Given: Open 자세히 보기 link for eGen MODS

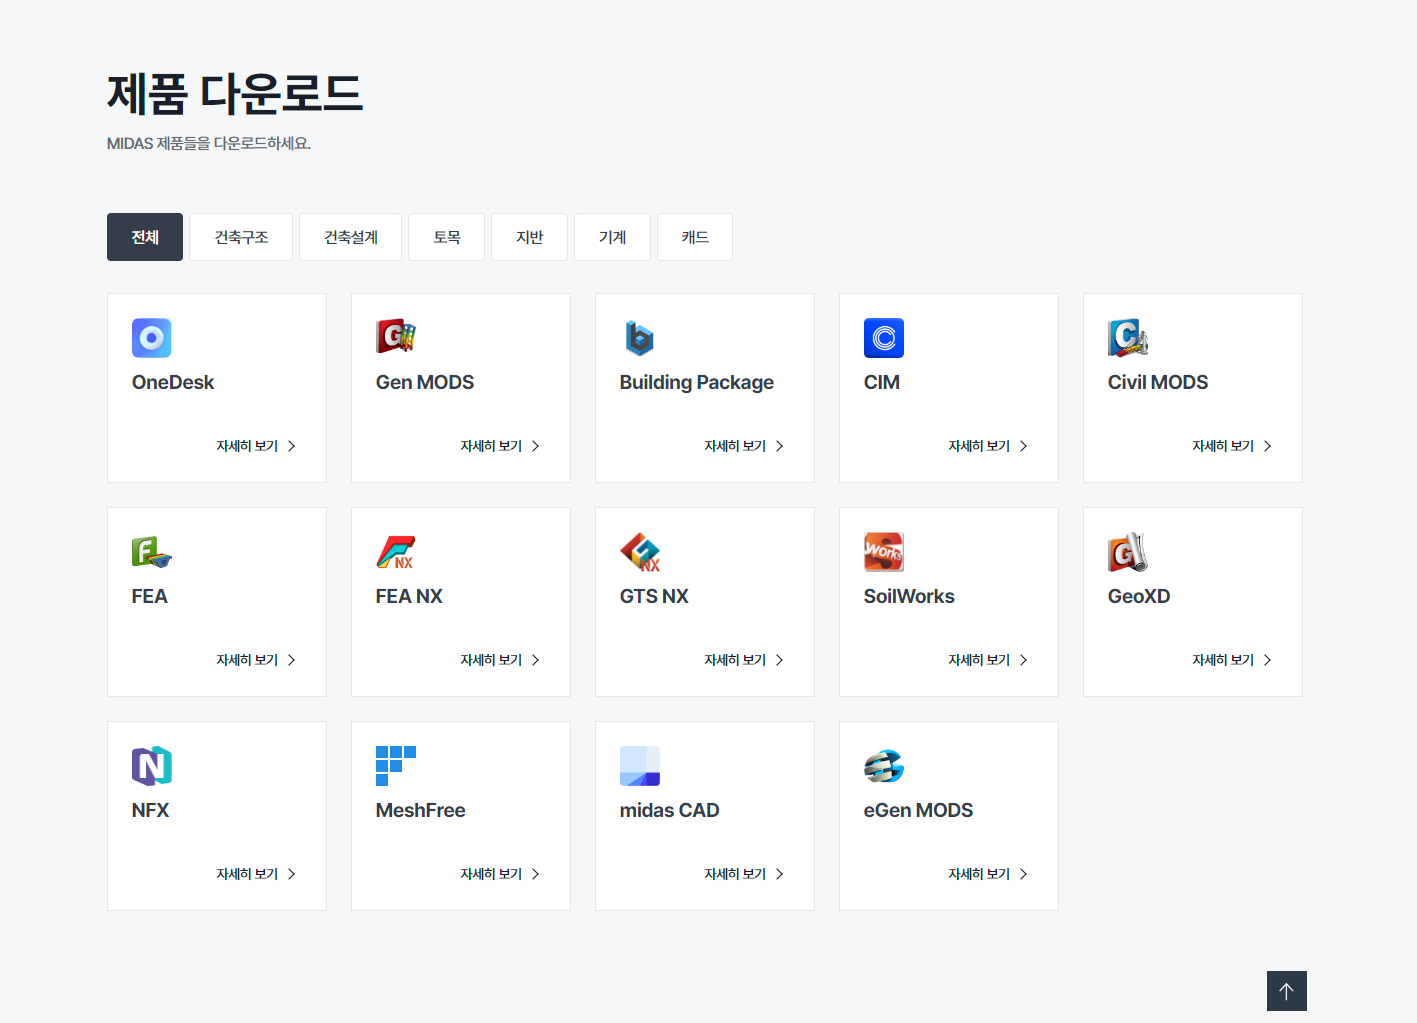Looking at the screenshot, I should (988, 874).
